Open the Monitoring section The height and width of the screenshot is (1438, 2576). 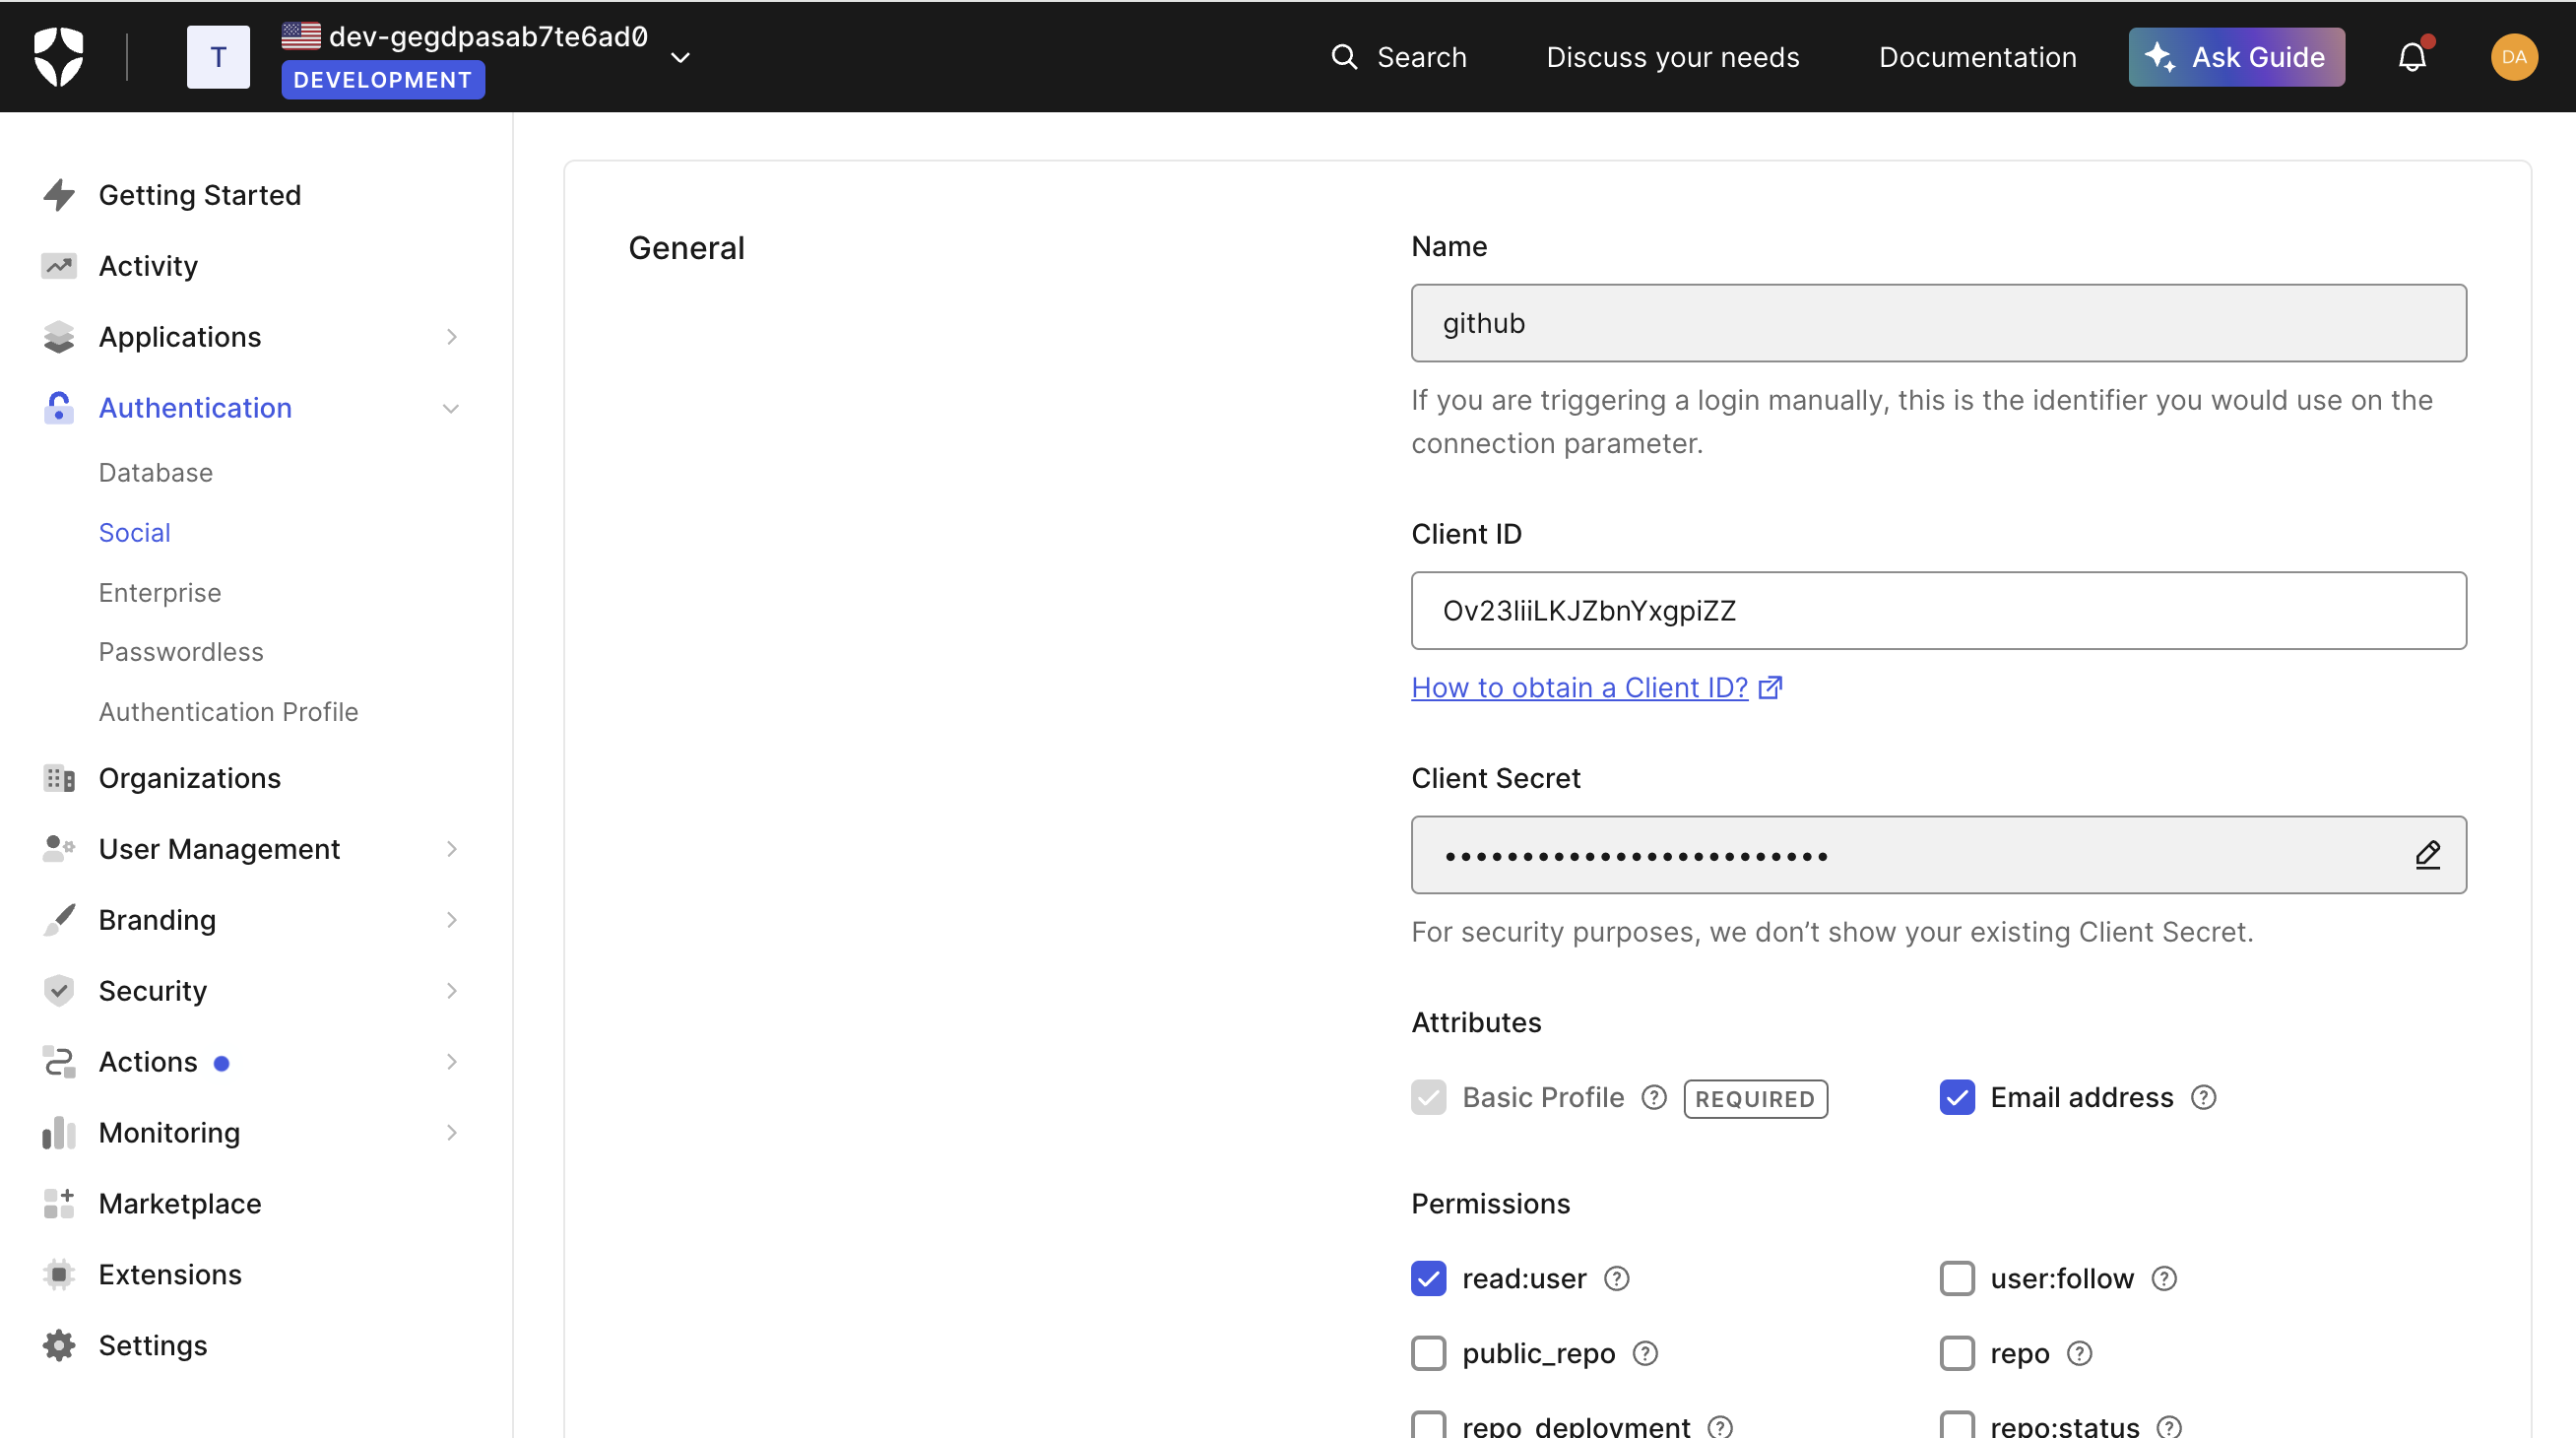coord(169,1132)
